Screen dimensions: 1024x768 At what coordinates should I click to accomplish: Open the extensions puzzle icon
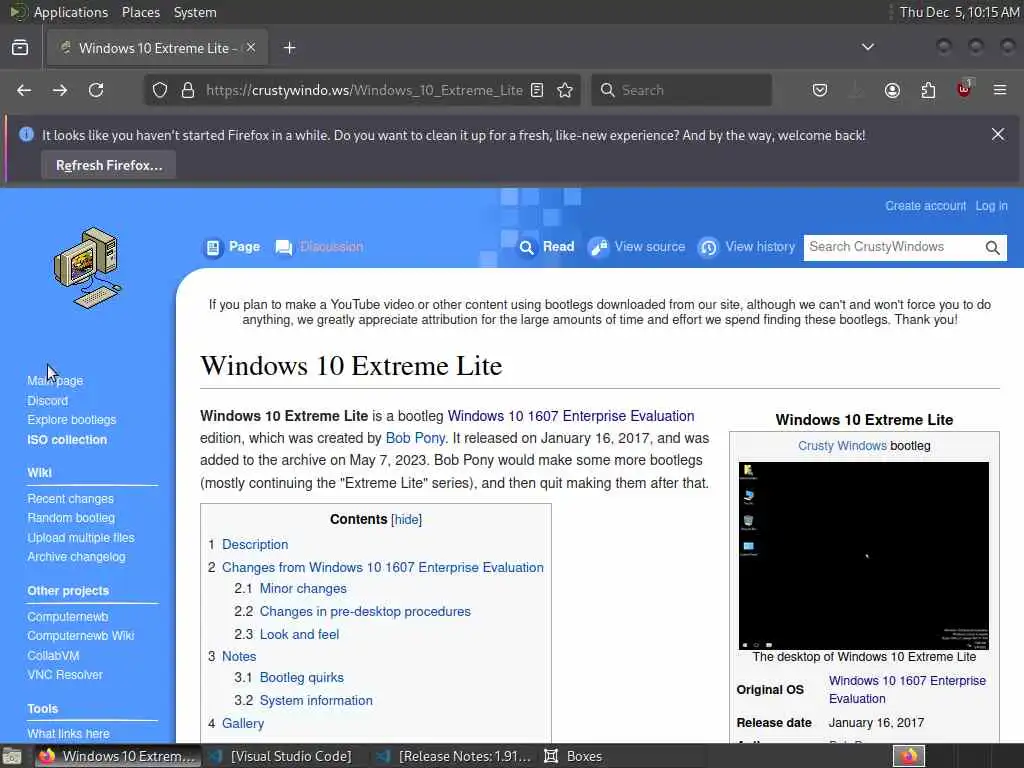(x=928, y=90)
